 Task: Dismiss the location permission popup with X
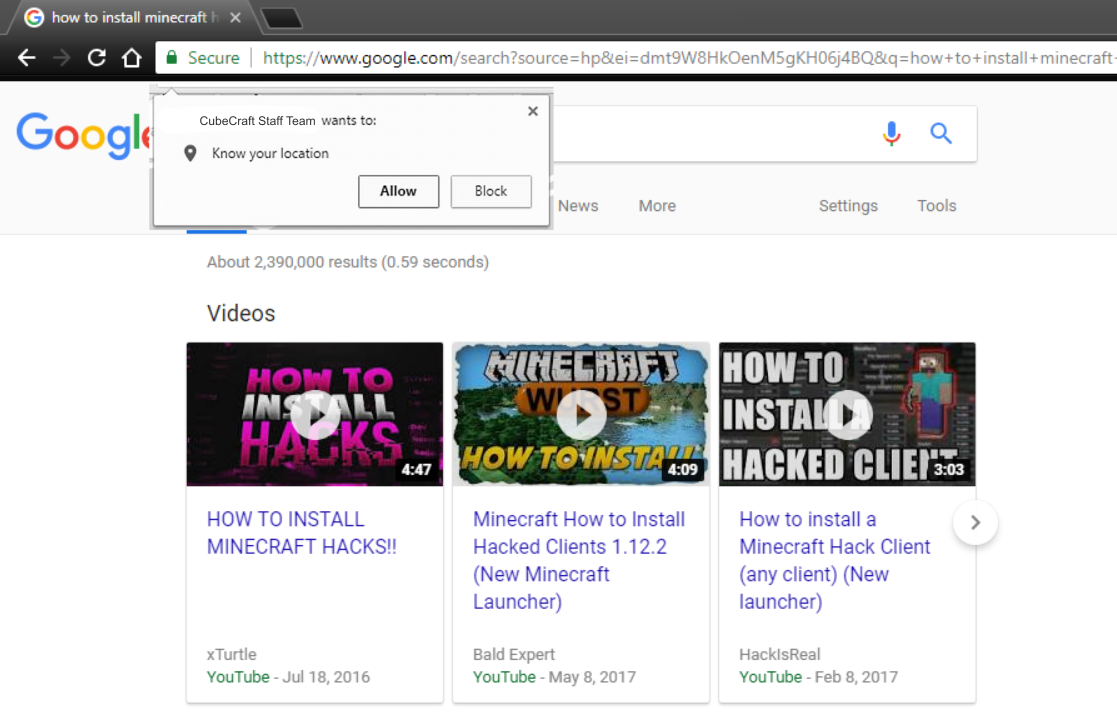pyautogui.click(x=533, y=111)
